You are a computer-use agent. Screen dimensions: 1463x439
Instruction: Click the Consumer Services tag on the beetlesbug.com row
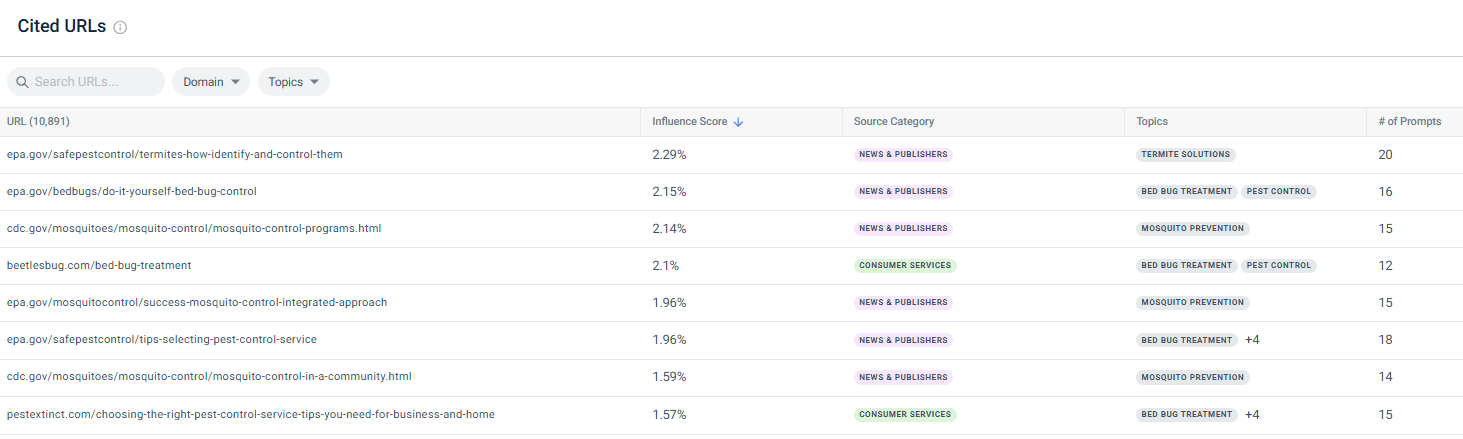tap(905, 266)
